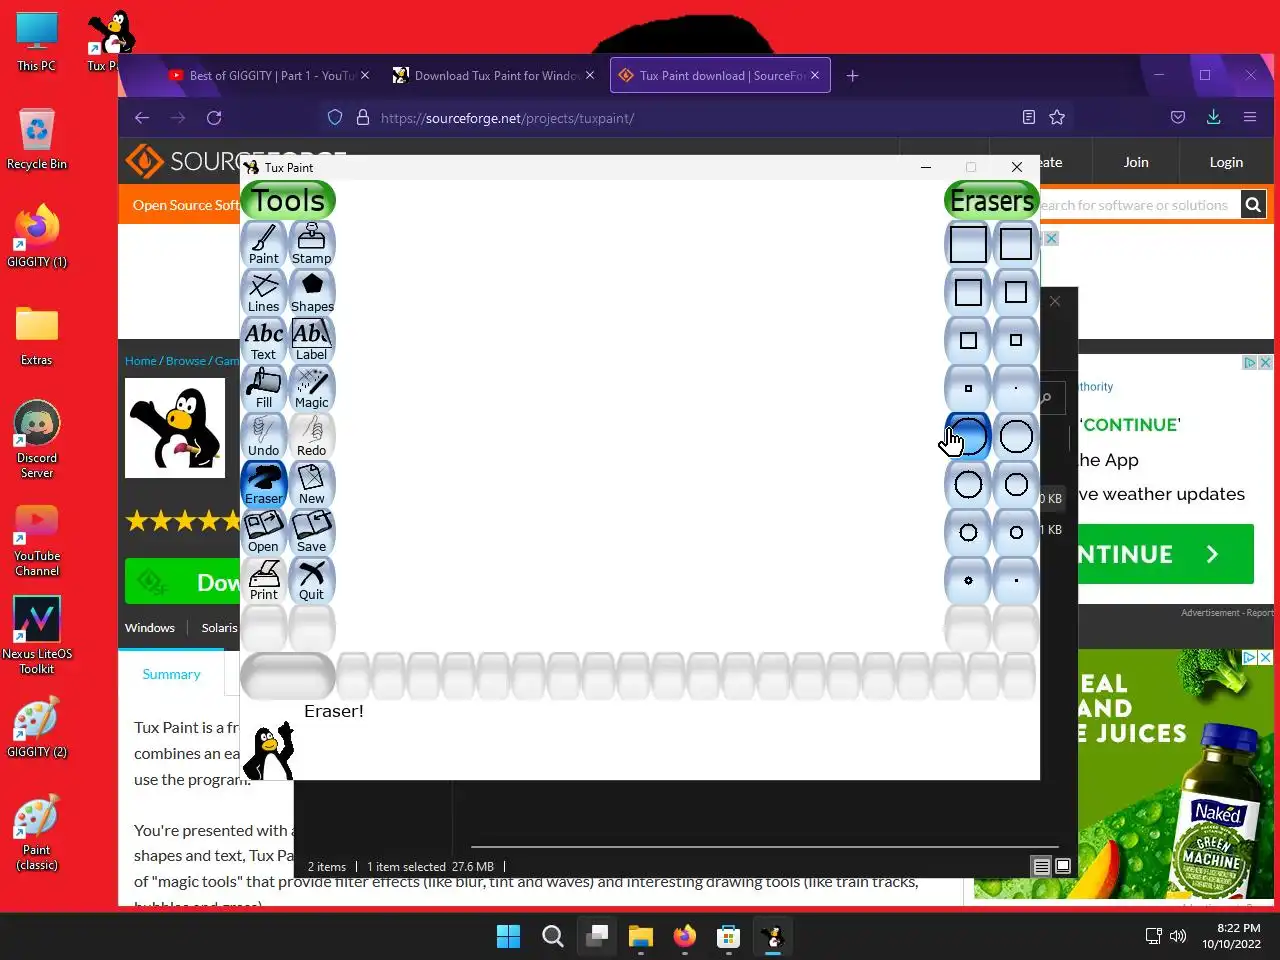Screen dimensions: 1280x960
Task: Select Nexus LiteOS Toolkit desktop shortcut
Action: point(37,636)
